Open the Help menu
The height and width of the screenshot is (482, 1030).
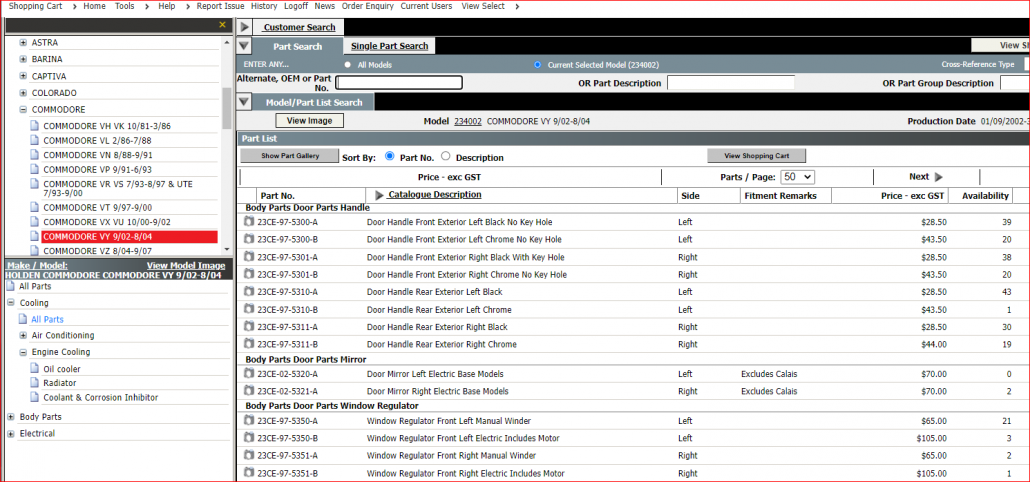167,6
